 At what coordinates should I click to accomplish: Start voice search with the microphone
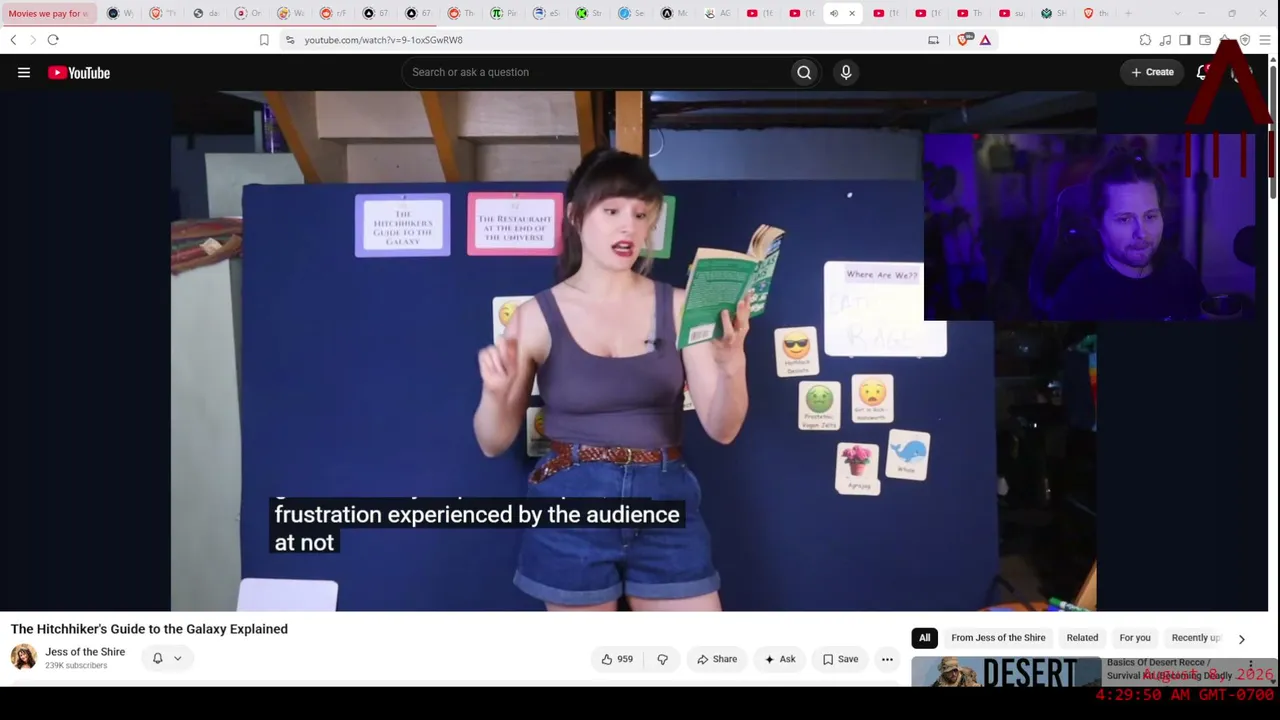tap(846, 72)
